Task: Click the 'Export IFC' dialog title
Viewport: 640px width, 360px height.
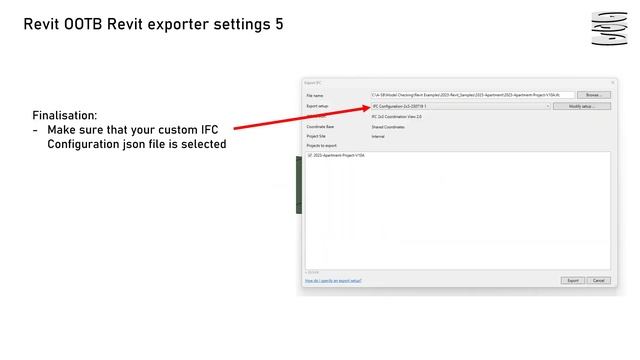Action: point(313,83)
